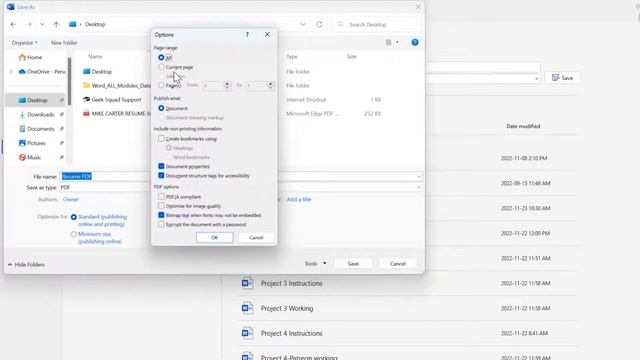Open the Organize menu

click(24, 42)
